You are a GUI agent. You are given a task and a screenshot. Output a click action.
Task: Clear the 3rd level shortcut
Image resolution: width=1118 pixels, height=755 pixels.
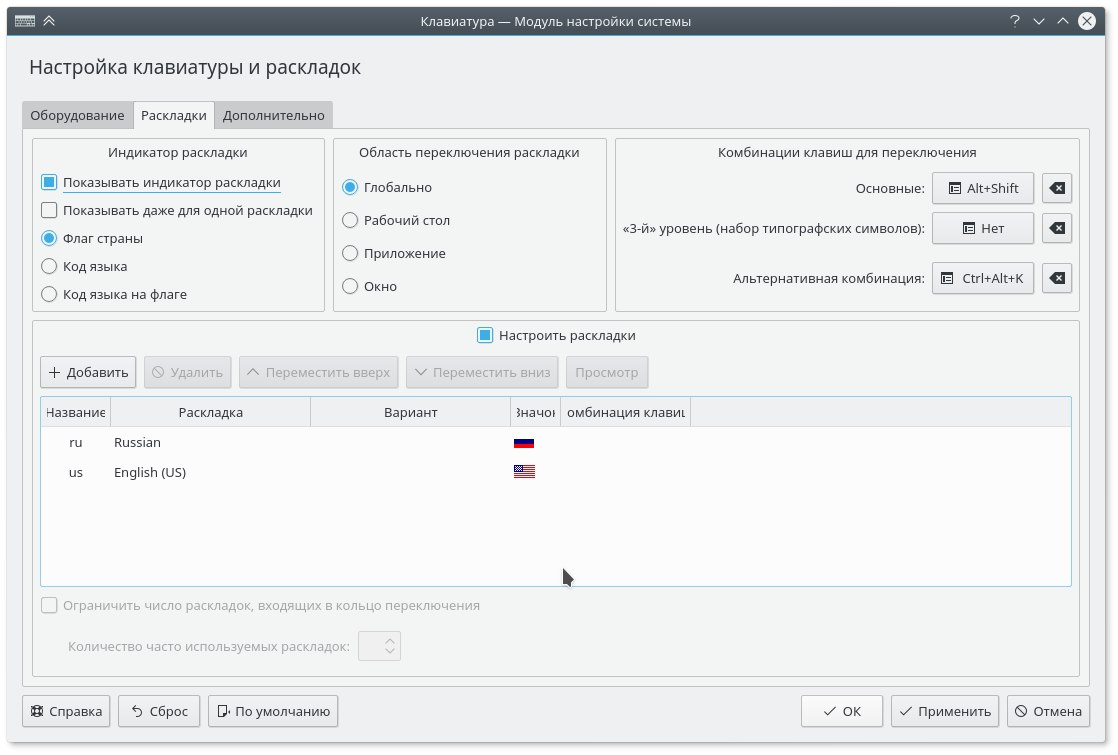[1057, 228]
